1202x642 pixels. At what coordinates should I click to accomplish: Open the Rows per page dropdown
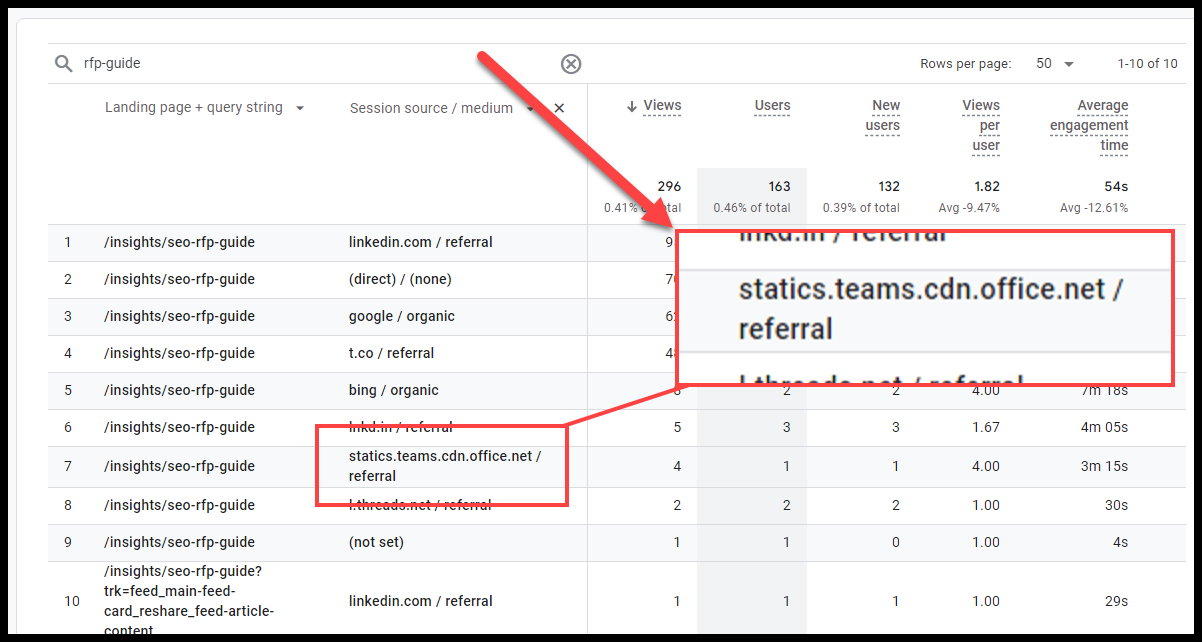pyautogui.click(x=1055, y=64)
